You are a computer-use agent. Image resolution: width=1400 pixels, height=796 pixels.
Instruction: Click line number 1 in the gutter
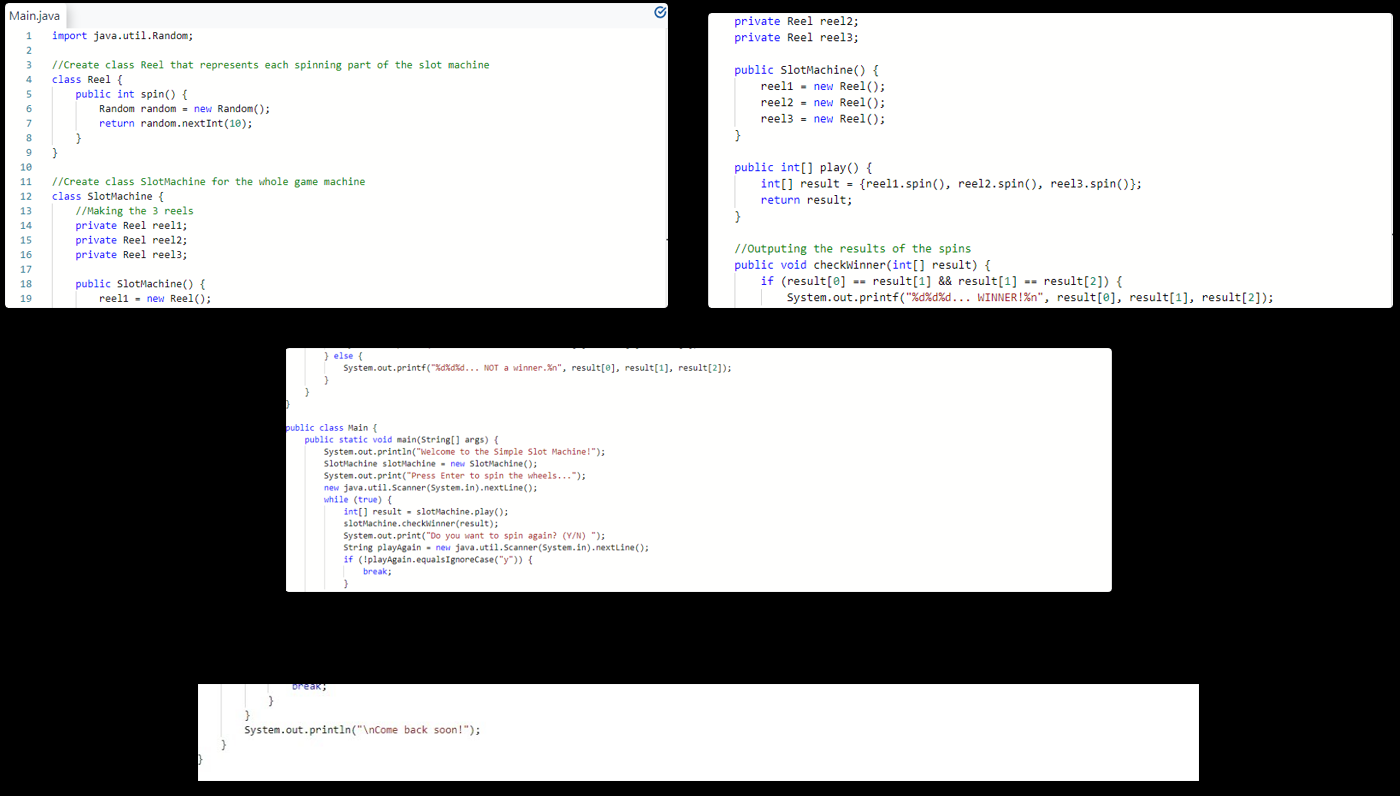(28, 35)
